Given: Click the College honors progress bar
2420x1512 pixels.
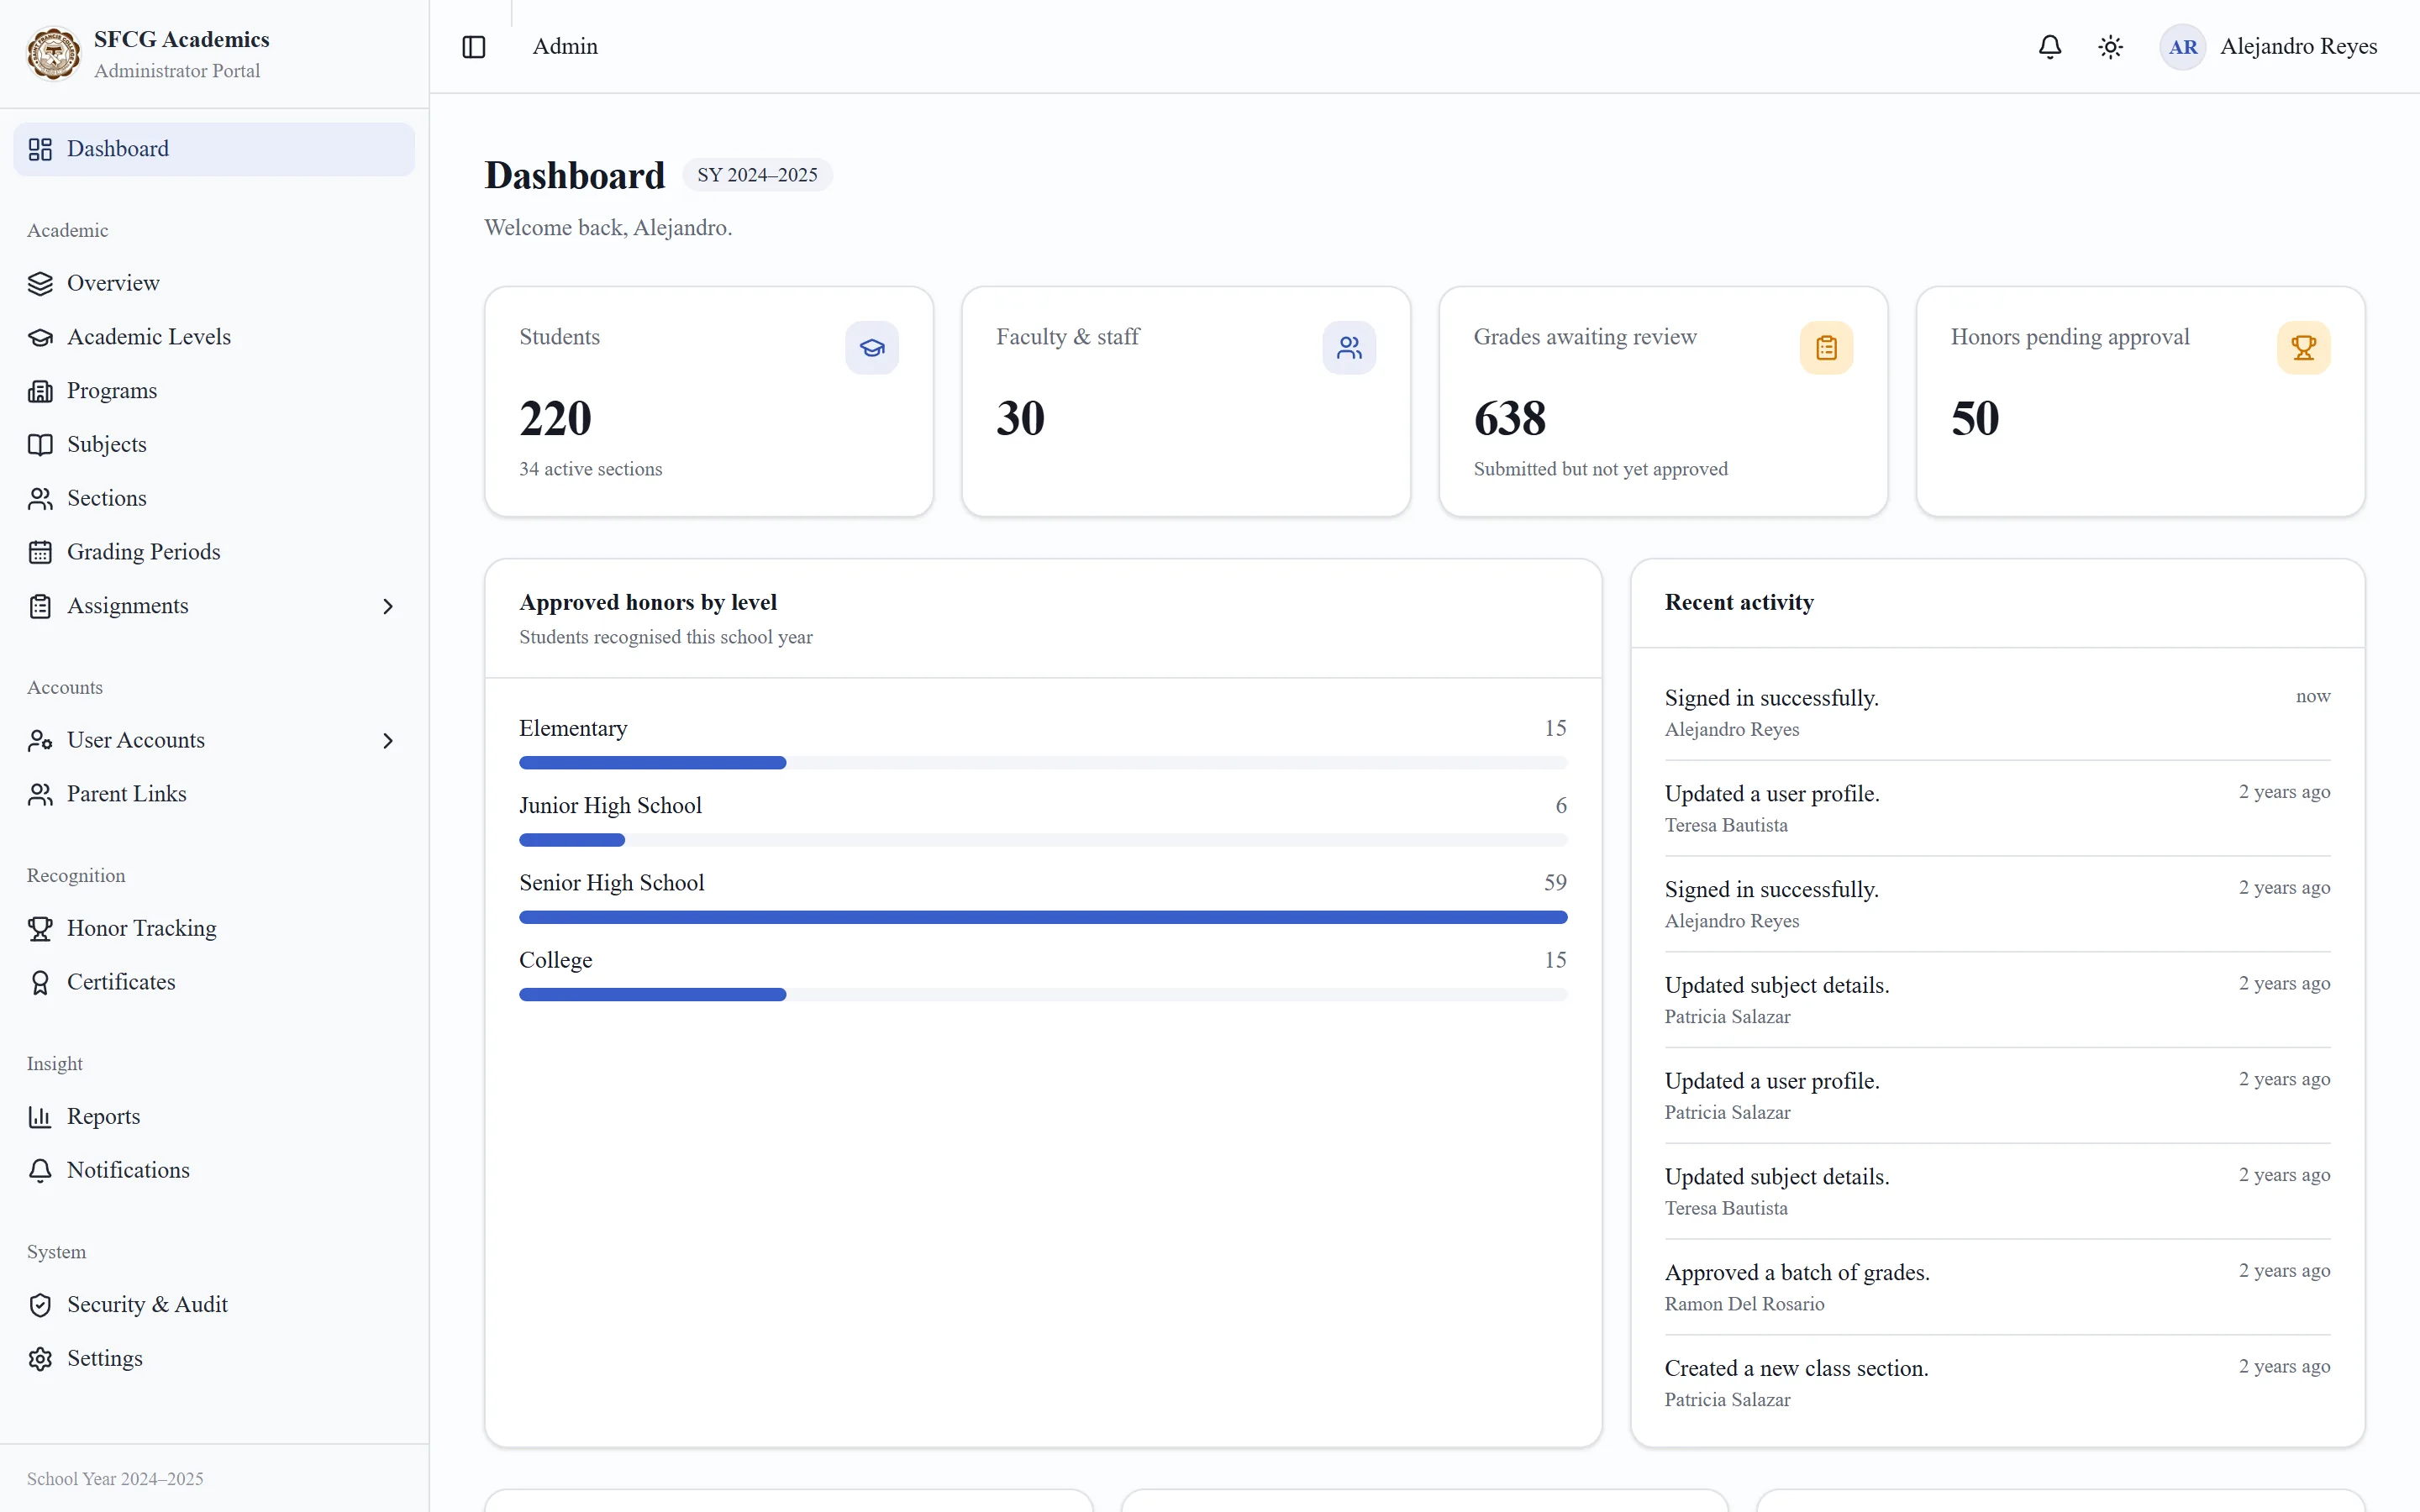Looking at the screenshot, I should [x=1043, y=994].
